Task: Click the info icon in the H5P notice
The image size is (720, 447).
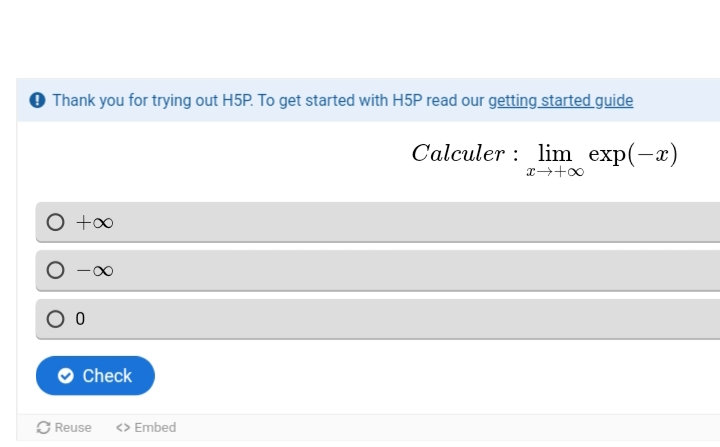Action: click(38, 100)
